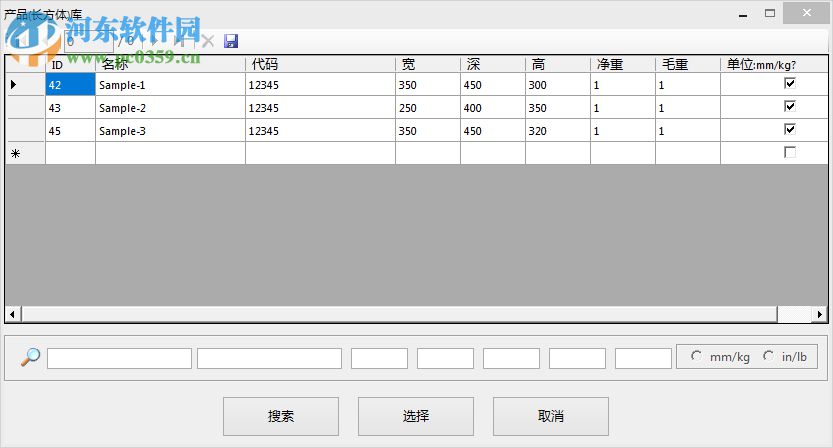Click the 取消 (Cancel) button
The height and width of the screenshot is (448, 833).
click(x=550, y=416)
